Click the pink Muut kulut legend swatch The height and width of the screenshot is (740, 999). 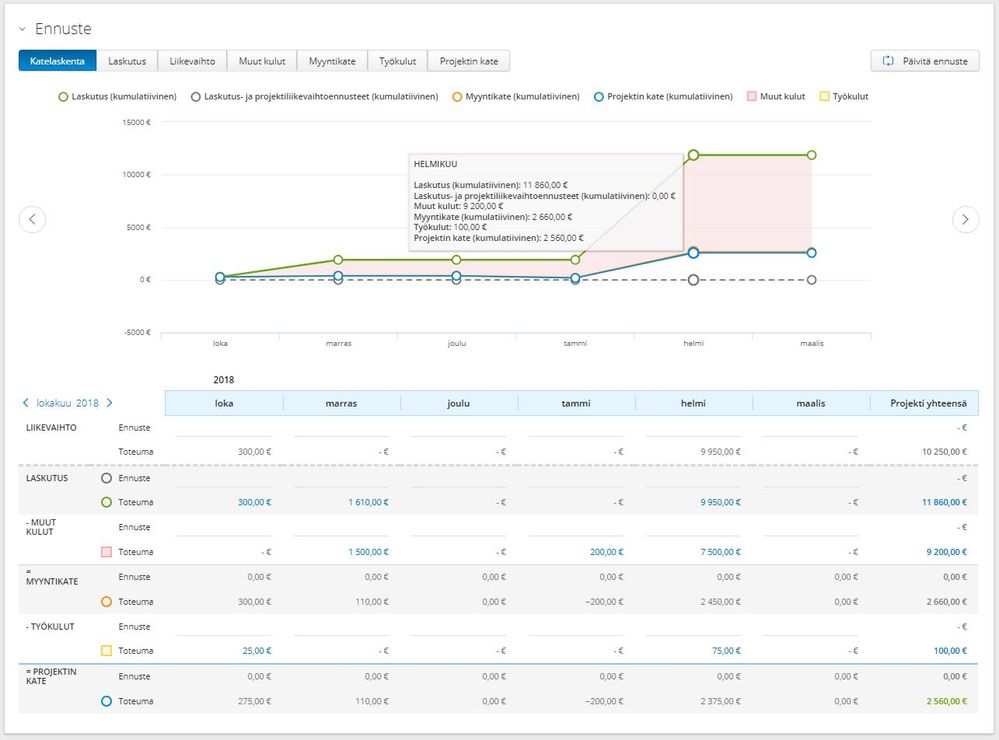click(x=751, y=97)
